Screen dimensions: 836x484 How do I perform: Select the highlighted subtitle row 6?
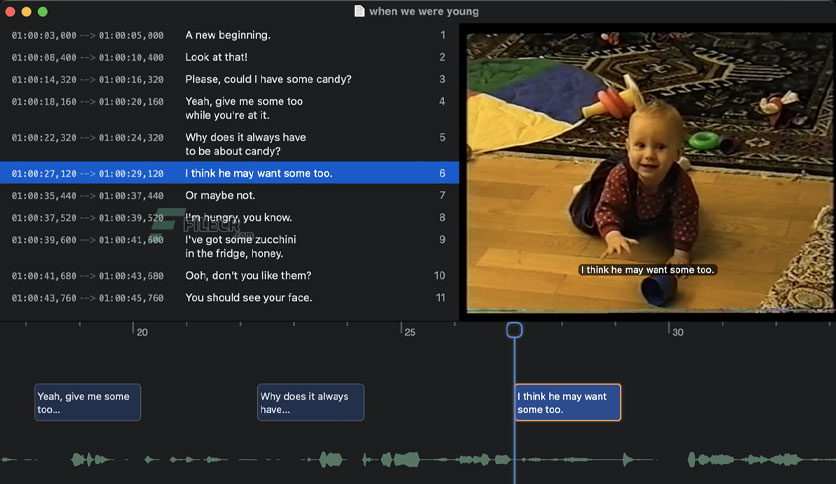pyautogui.click(x=229, y=173)
